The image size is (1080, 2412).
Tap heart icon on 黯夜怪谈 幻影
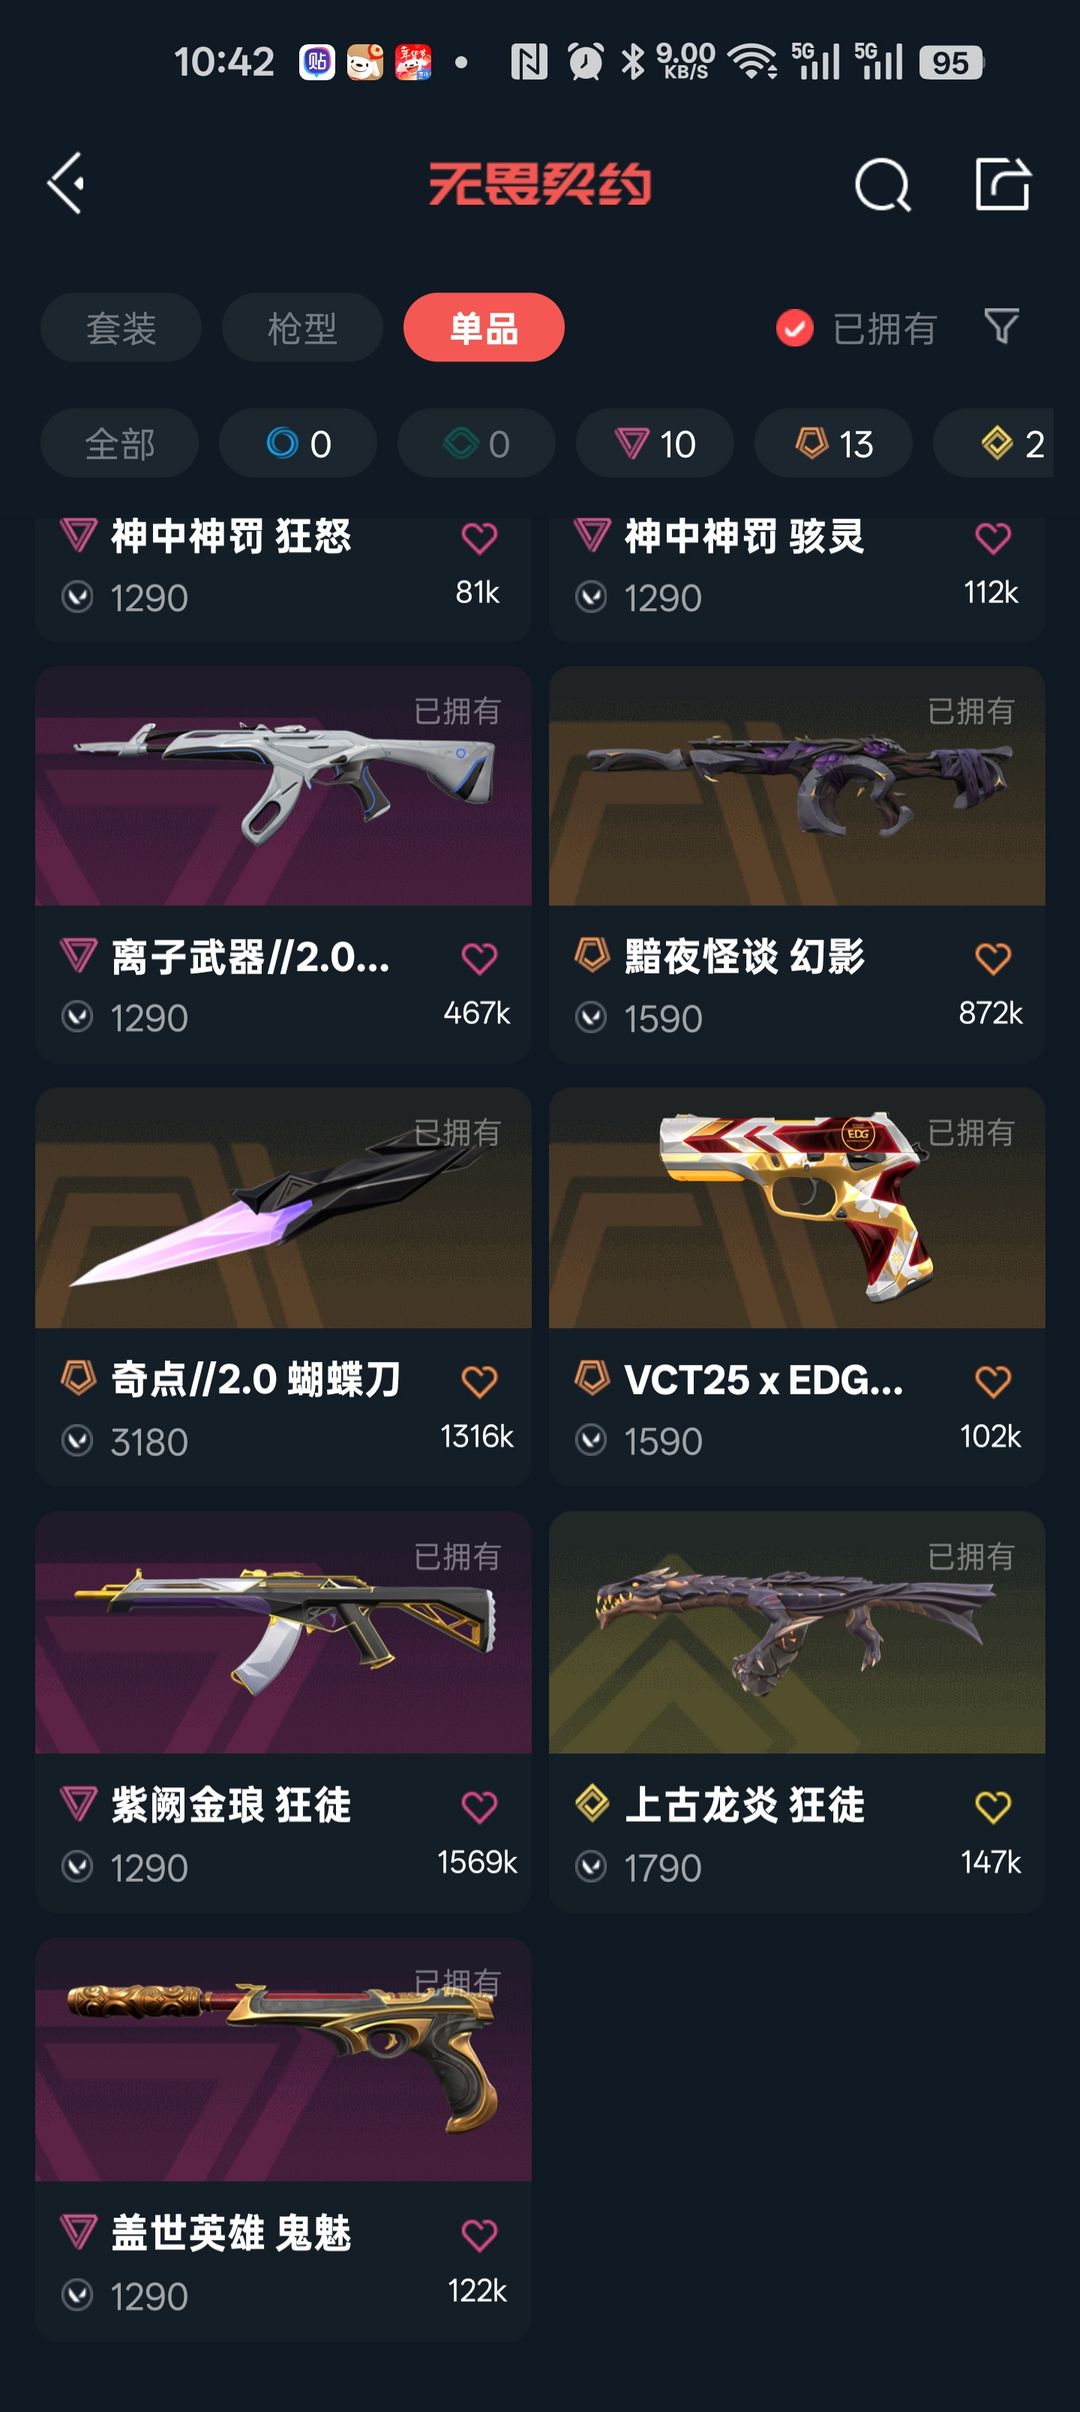click(993, 958)
